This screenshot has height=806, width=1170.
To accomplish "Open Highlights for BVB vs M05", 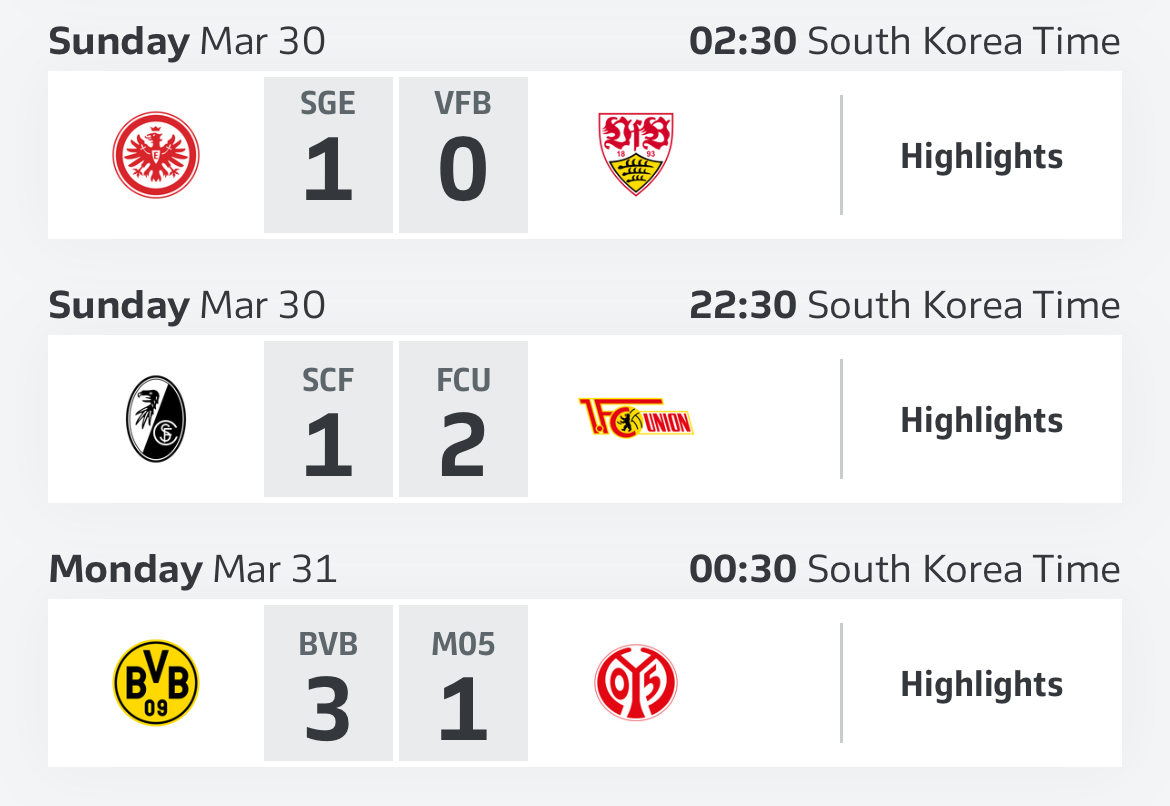I will (x=982, y=684).
